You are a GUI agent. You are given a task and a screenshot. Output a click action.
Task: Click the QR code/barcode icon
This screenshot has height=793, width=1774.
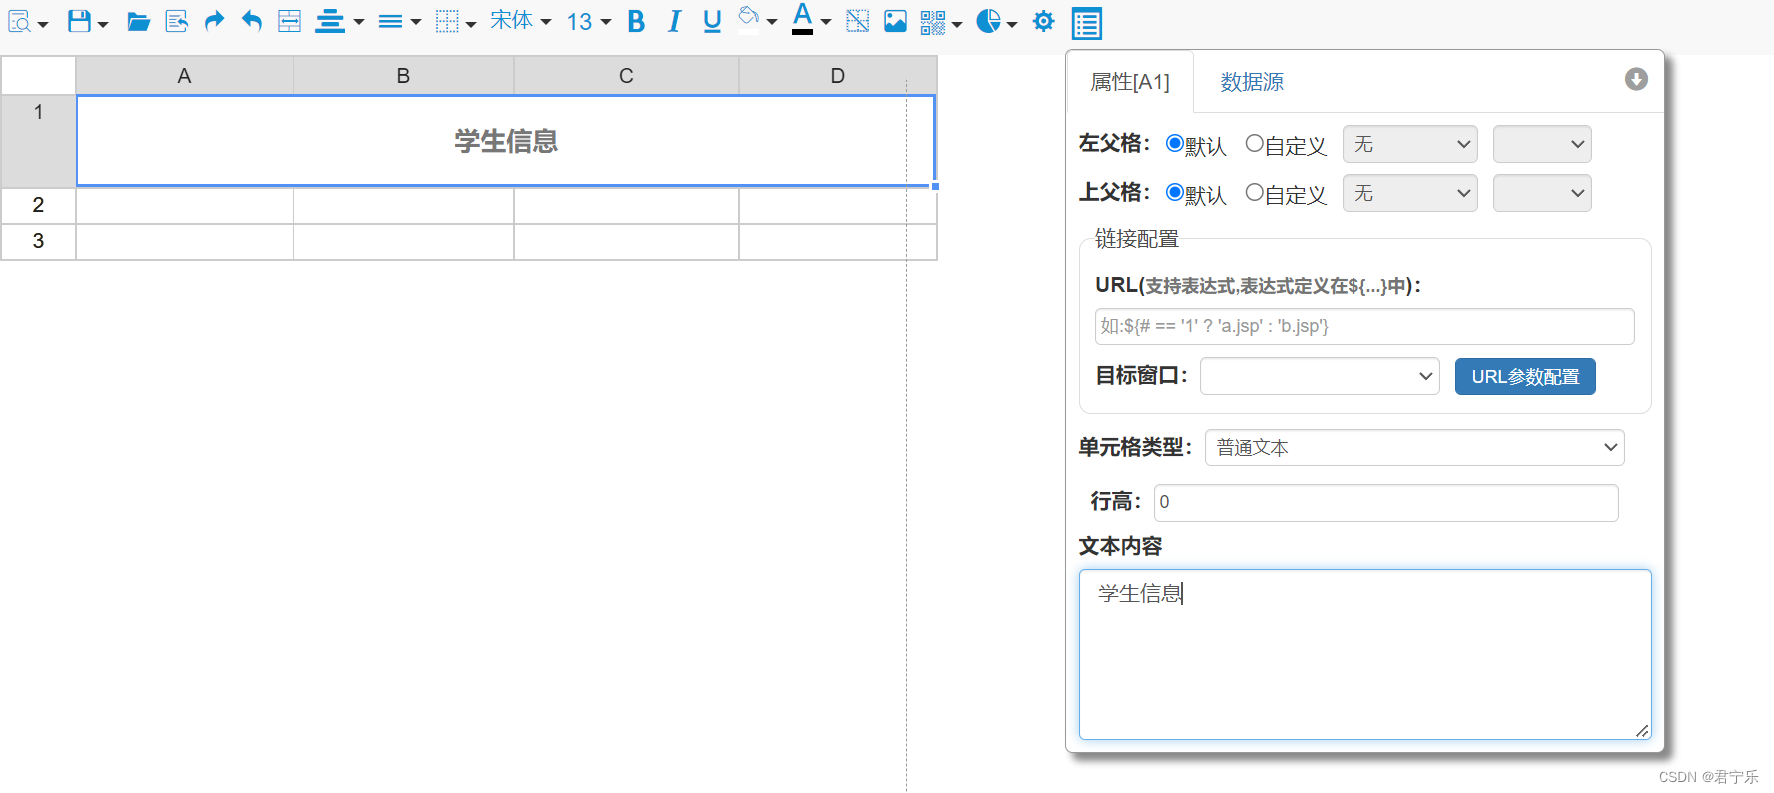[932, 22]
